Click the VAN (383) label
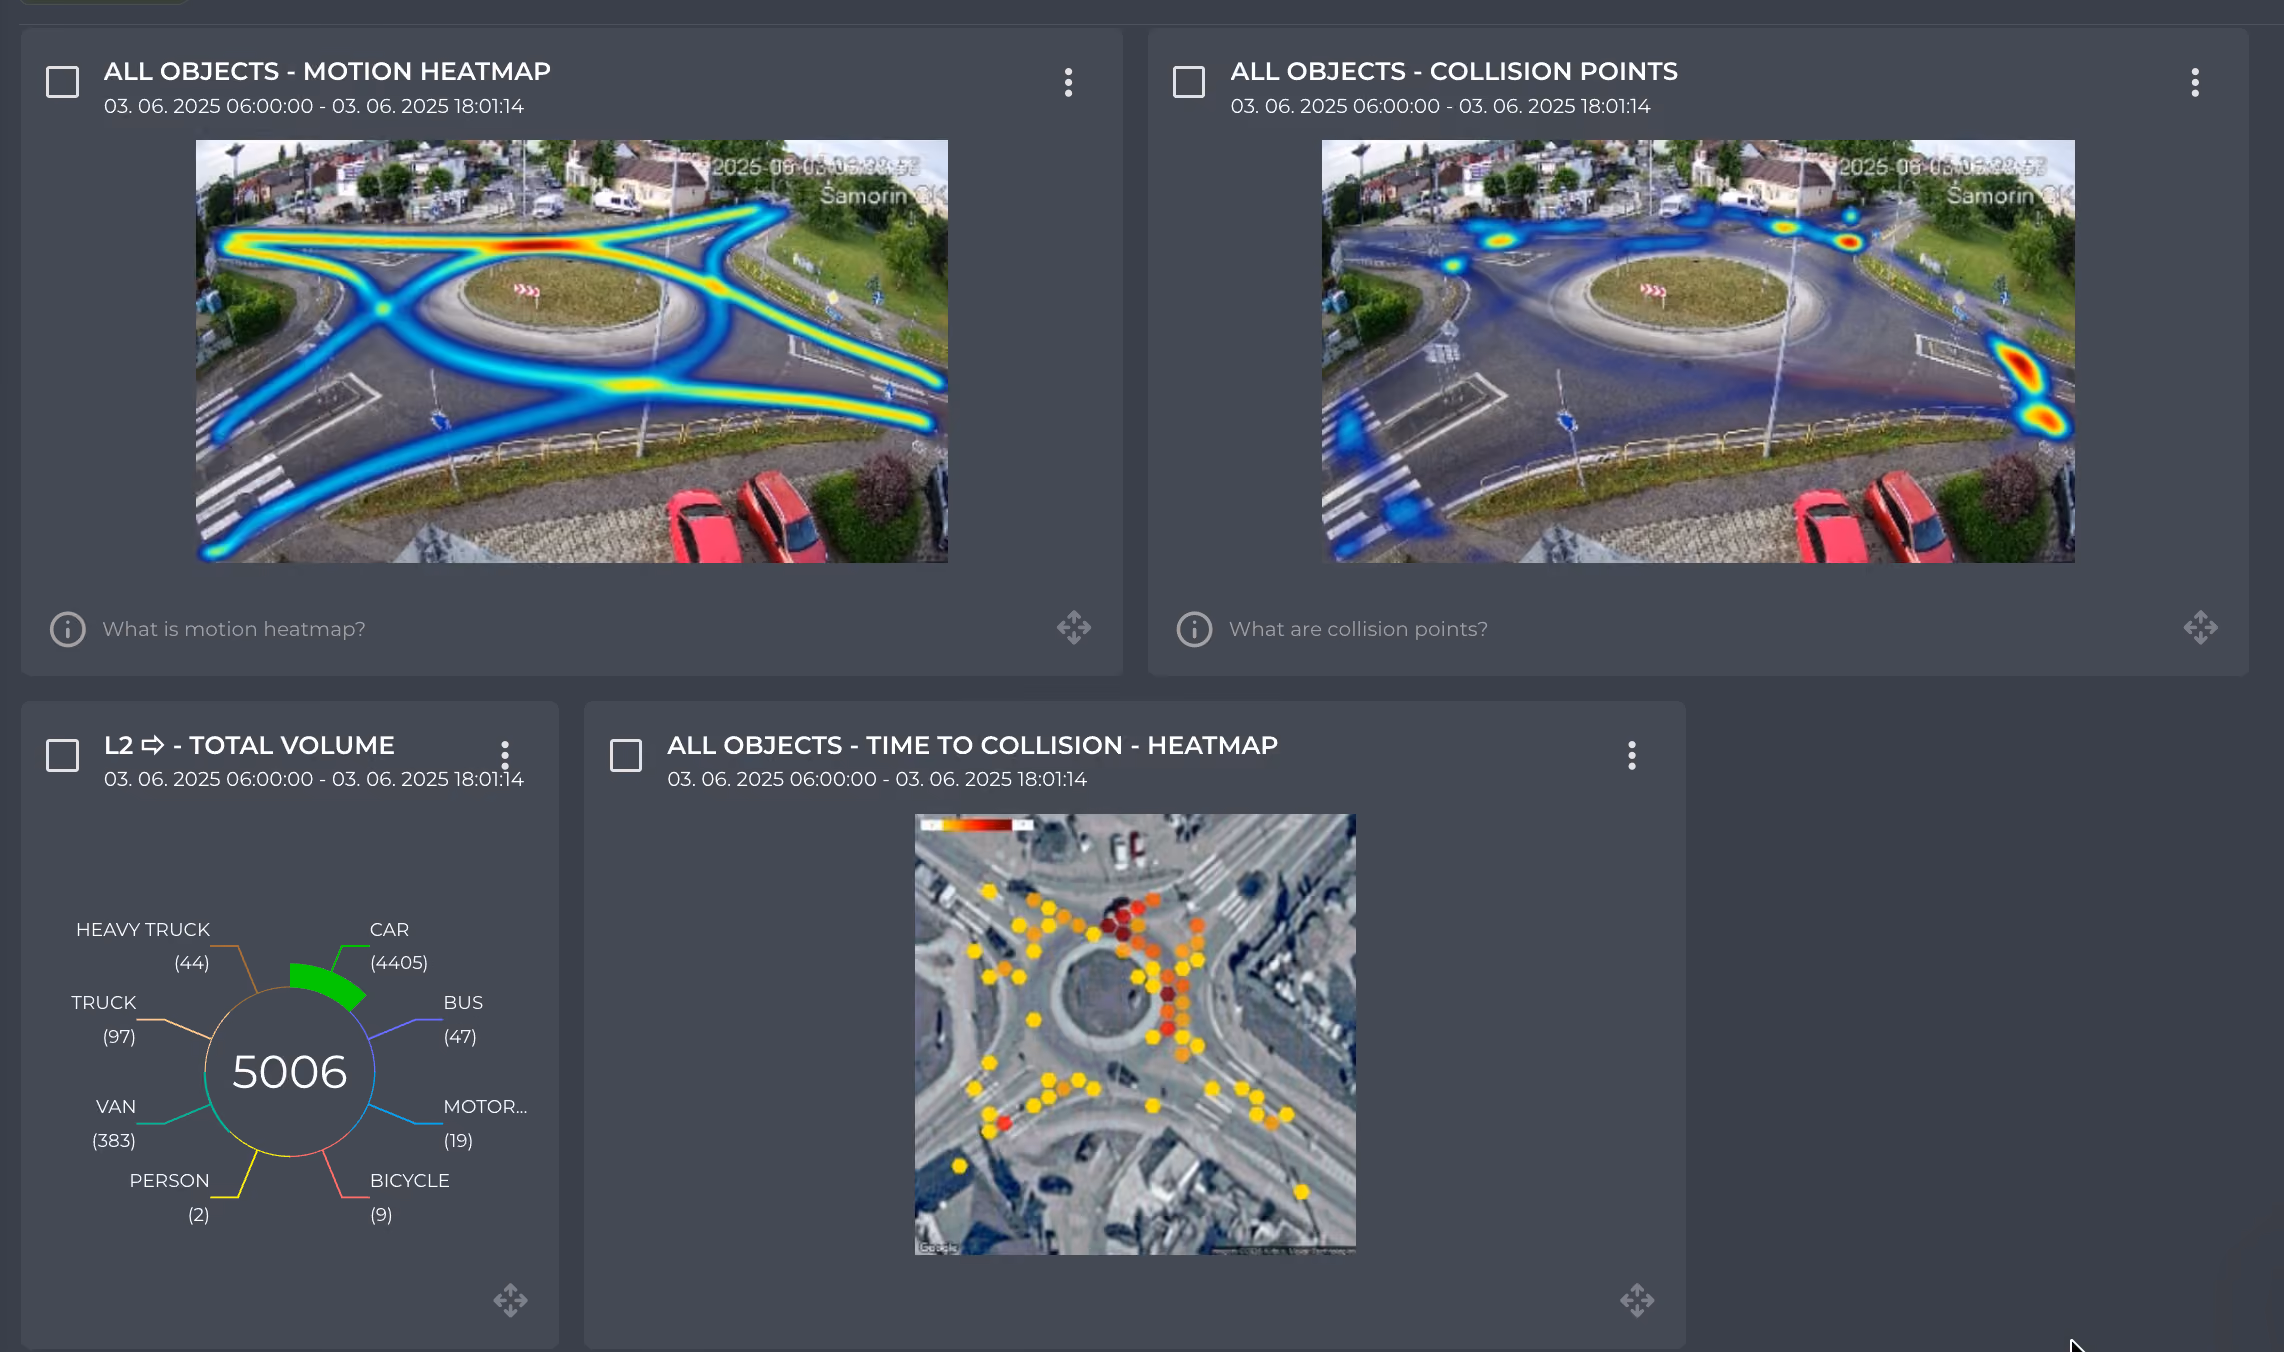The image size is (2284, 1352). [114, 1123]
